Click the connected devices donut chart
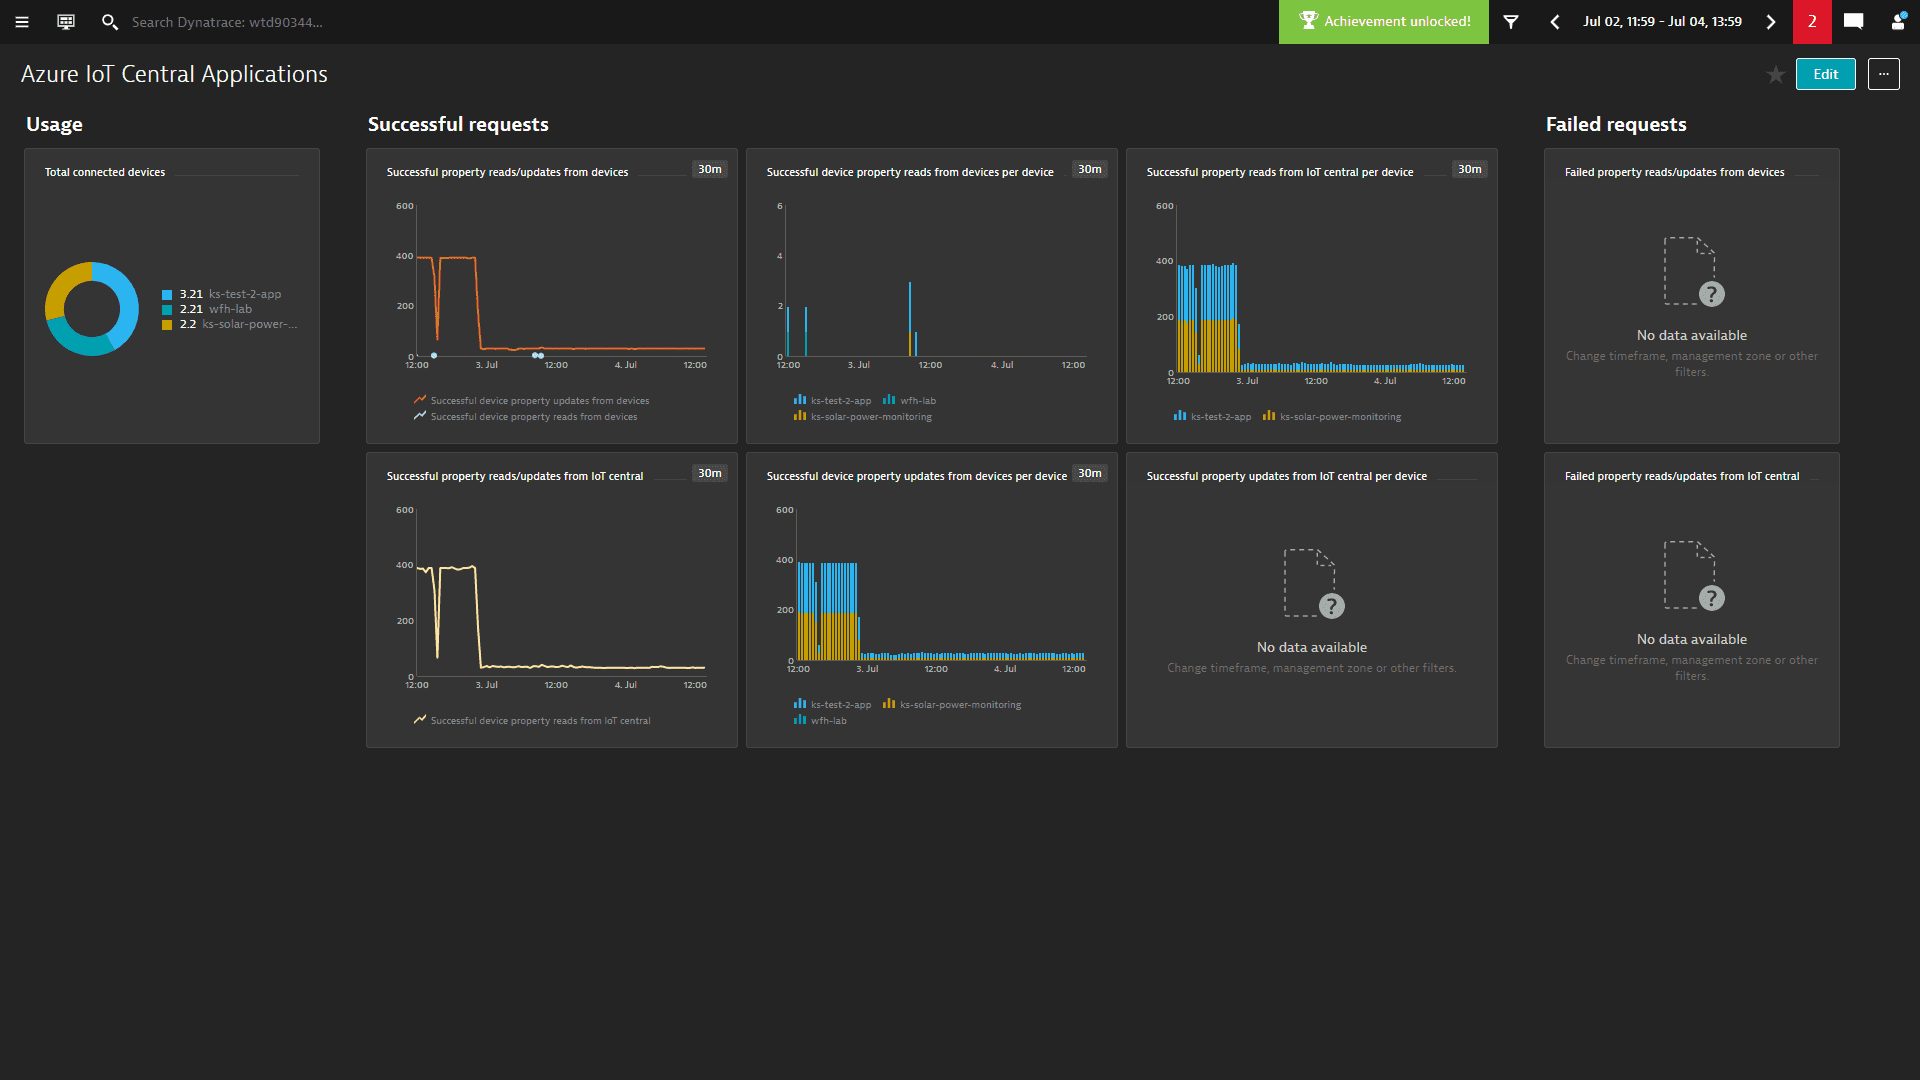 (91, 309)
